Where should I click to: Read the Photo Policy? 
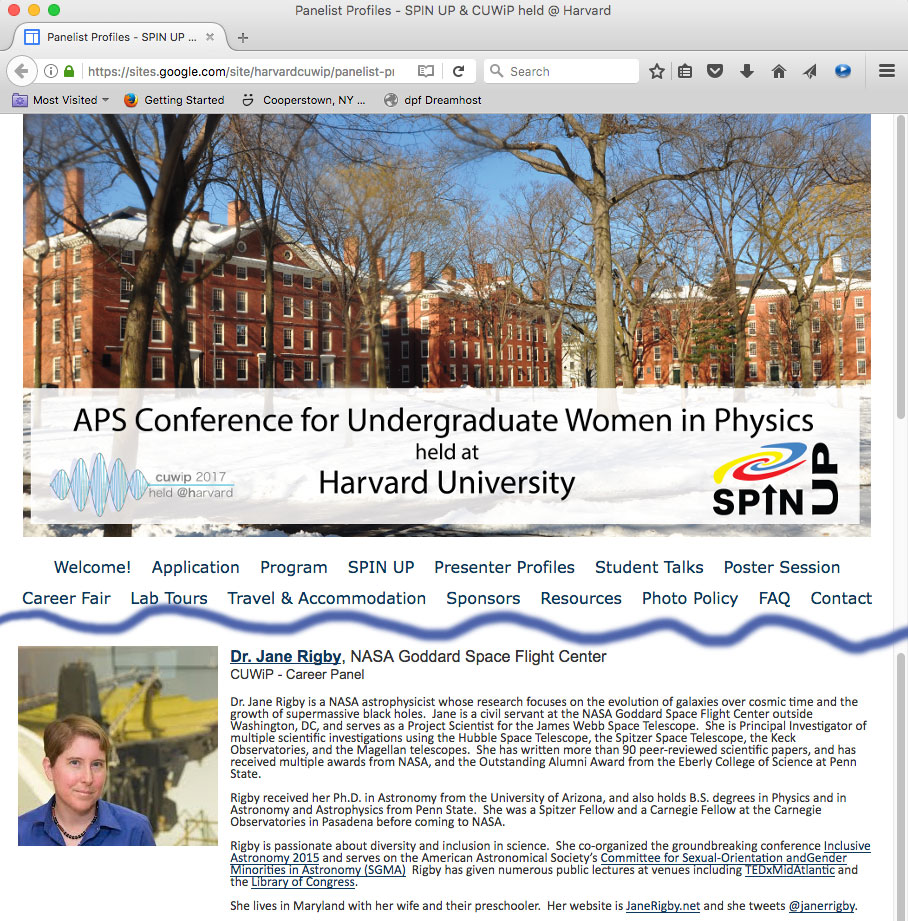(690, 599)
